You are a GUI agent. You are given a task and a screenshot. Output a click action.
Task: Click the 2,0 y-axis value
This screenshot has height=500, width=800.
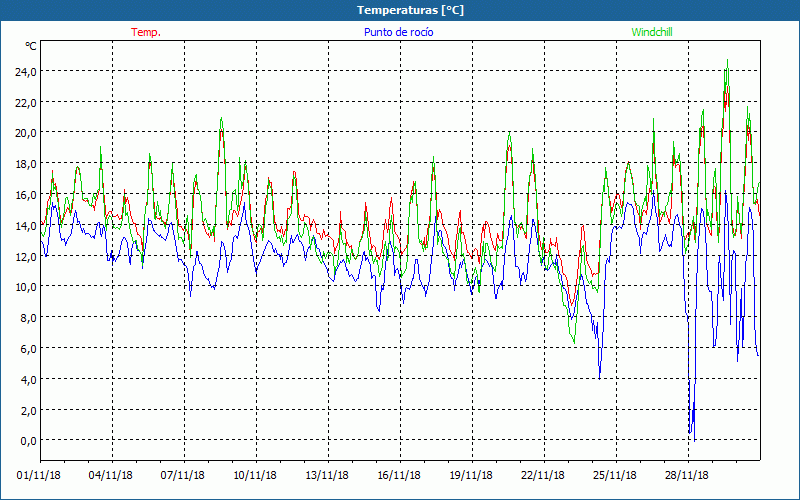click(28, 410)
